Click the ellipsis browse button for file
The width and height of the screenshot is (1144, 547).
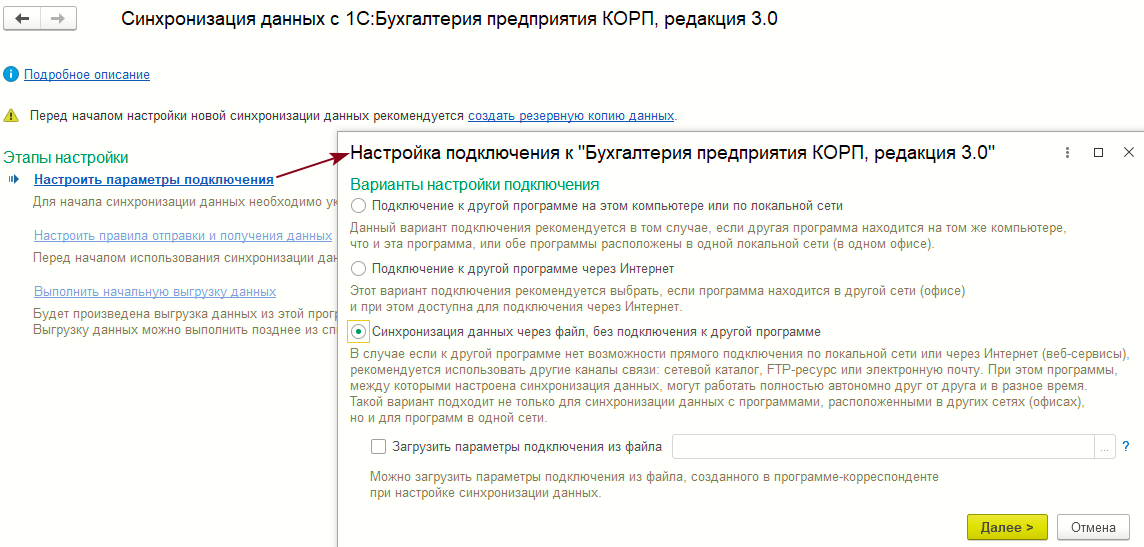1105,447
